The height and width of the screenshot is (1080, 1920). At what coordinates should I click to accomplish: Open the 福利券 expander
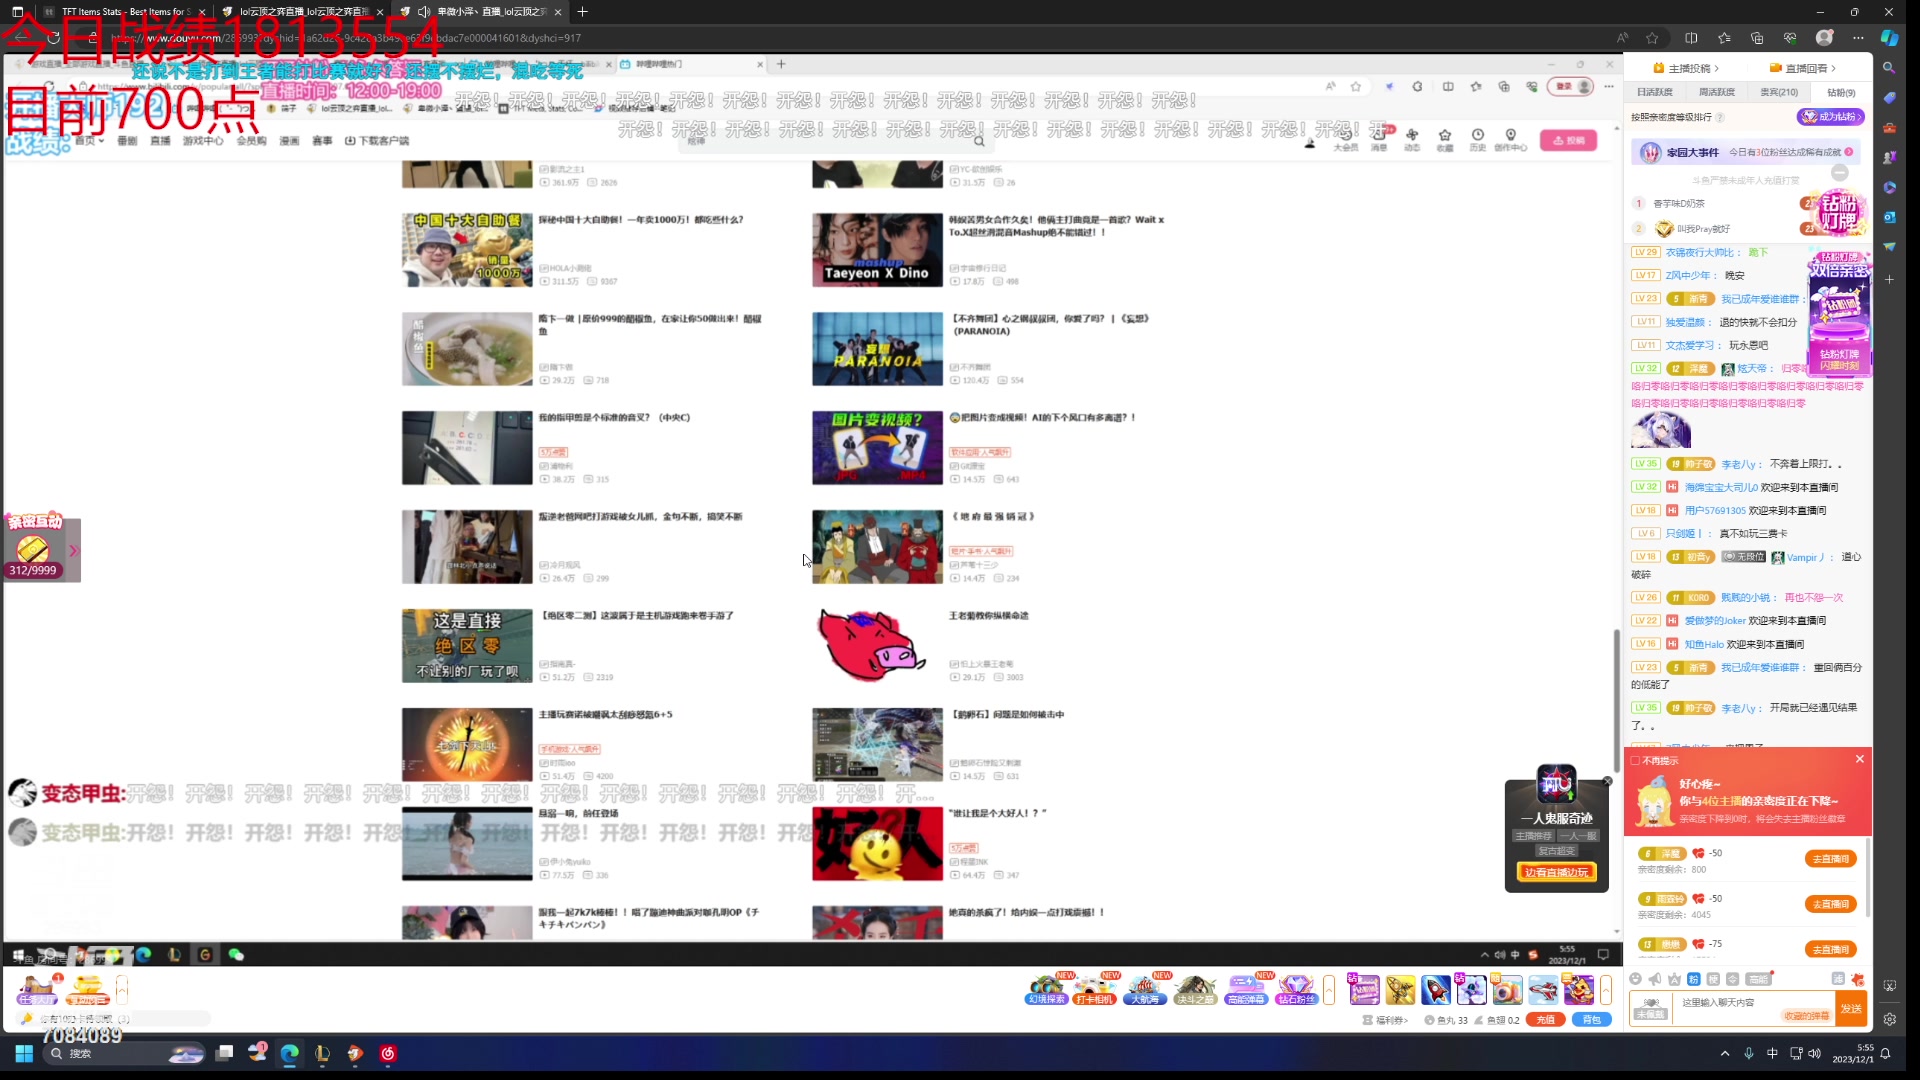[x=1385, y=1020]
